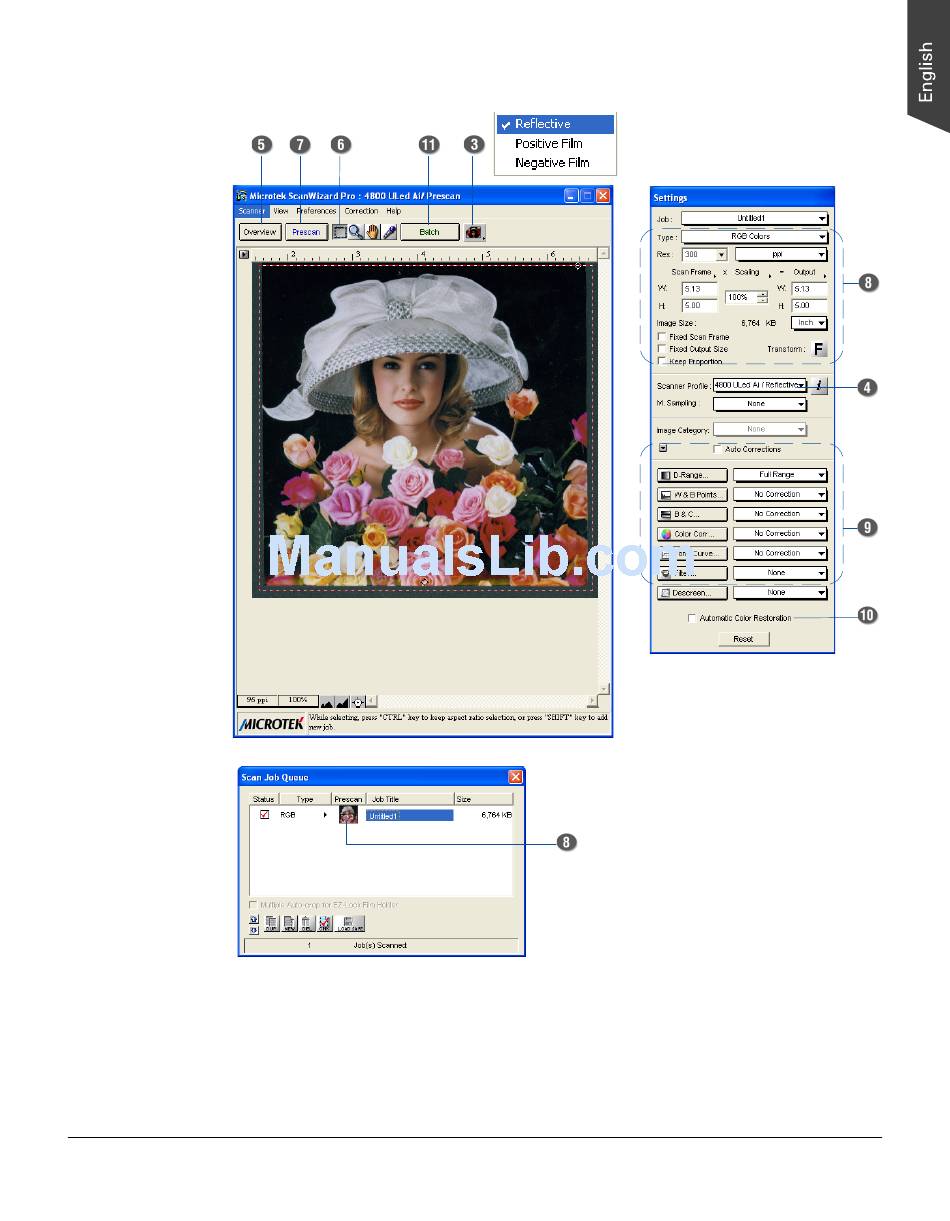950x1221 pixels.
Task: Click the Prescan button
Action: click(306, 232)
